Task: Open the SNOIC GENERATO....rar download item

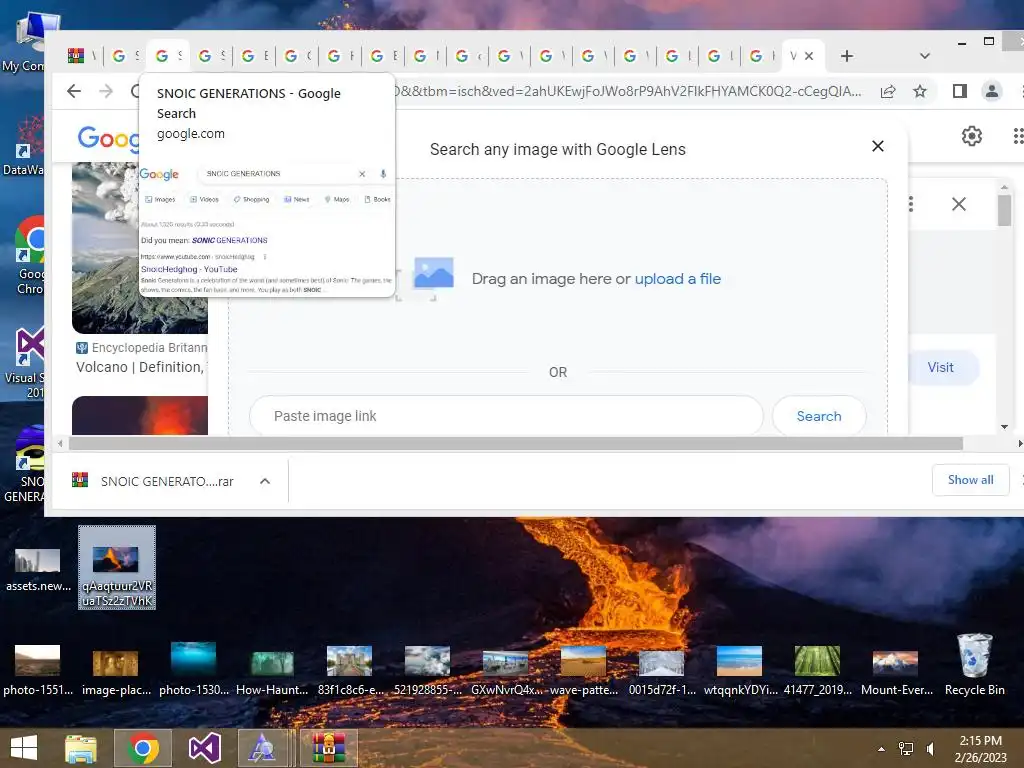Action: pos(153,481)
